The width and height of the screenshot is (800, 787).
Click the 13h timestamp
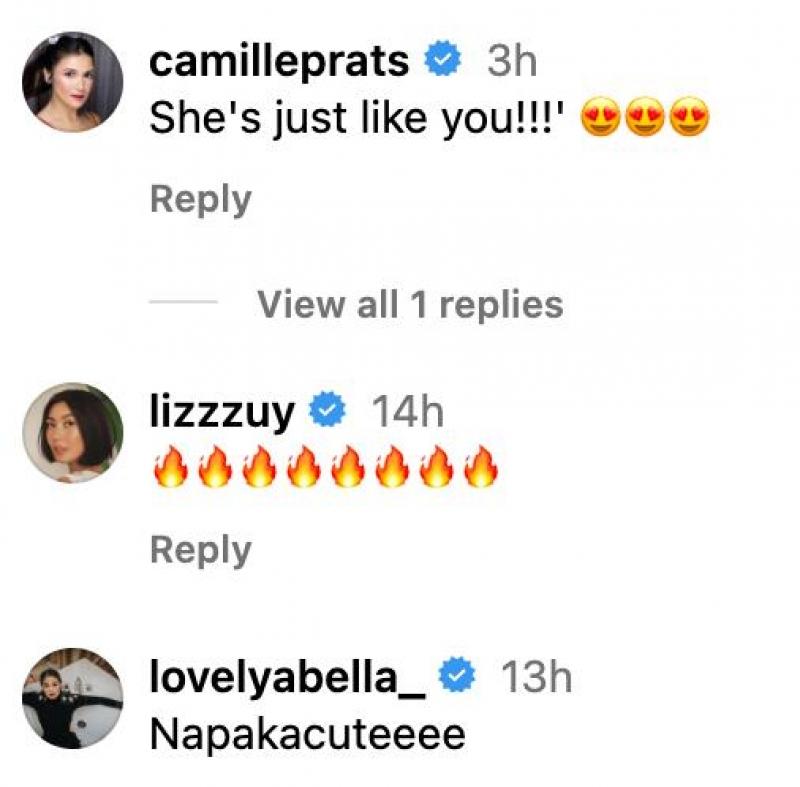click(x=537, y=677)
